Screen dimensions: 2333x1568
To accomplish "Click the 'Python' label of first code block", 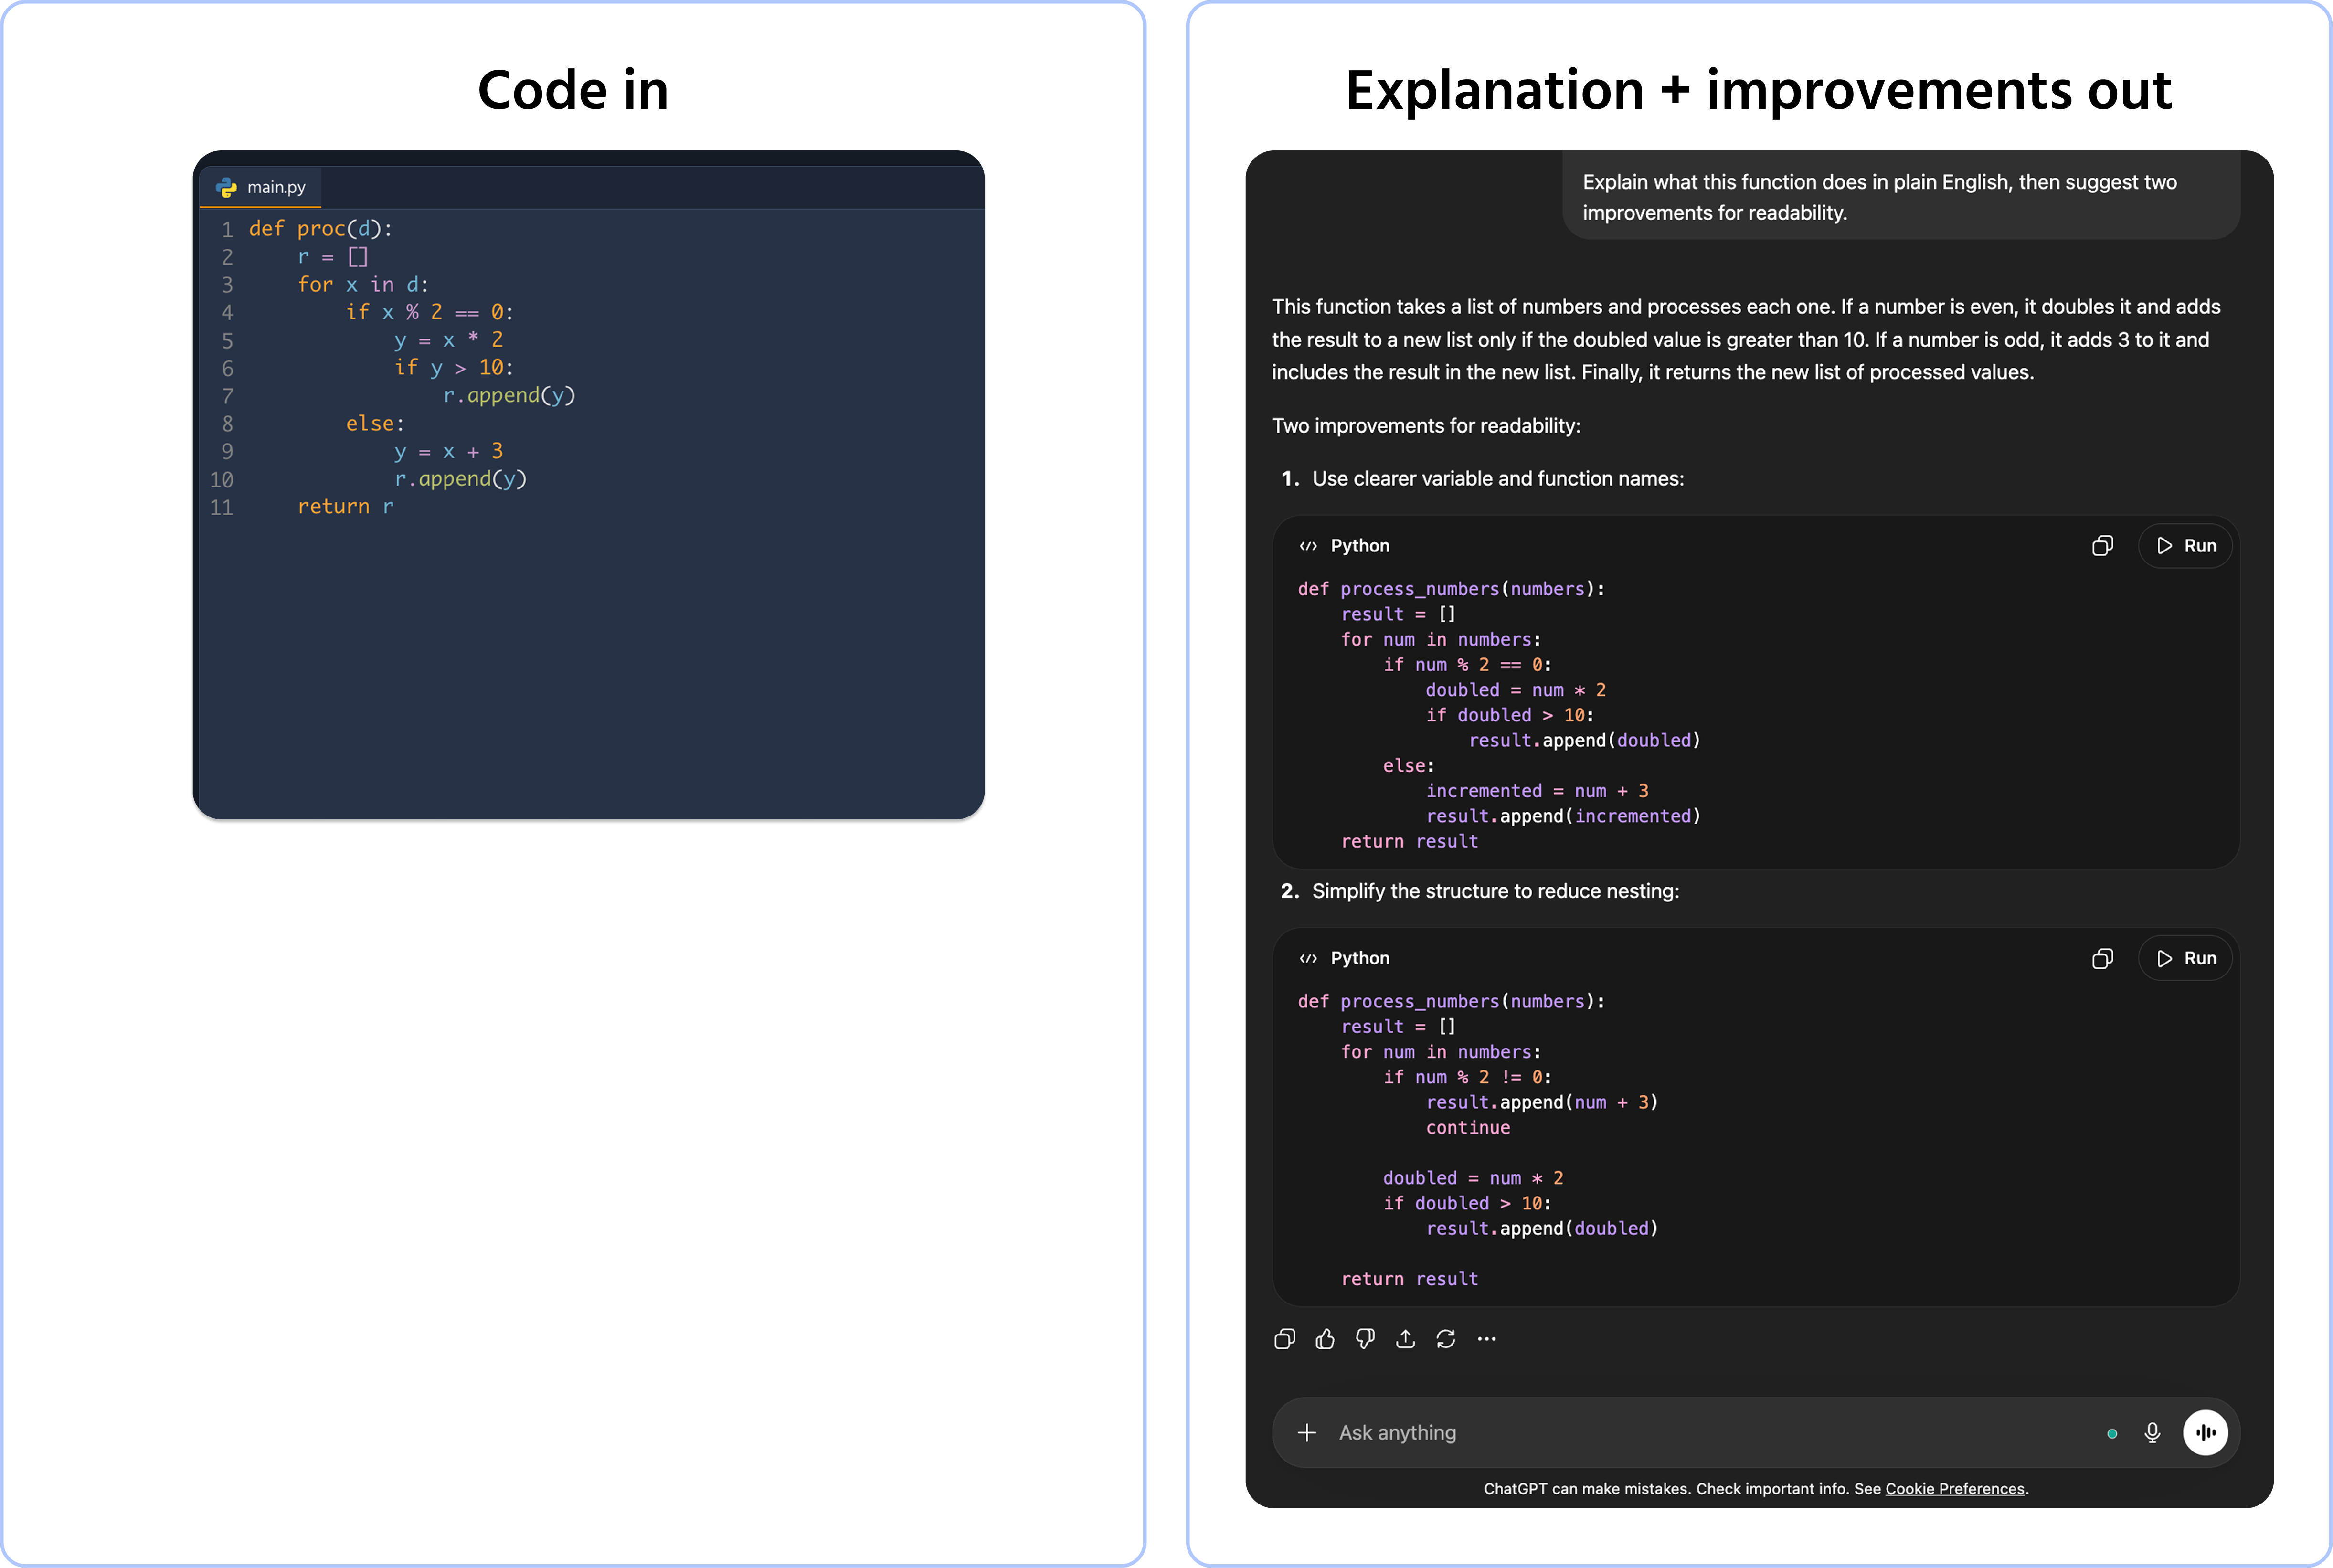I will (1360, 546).
